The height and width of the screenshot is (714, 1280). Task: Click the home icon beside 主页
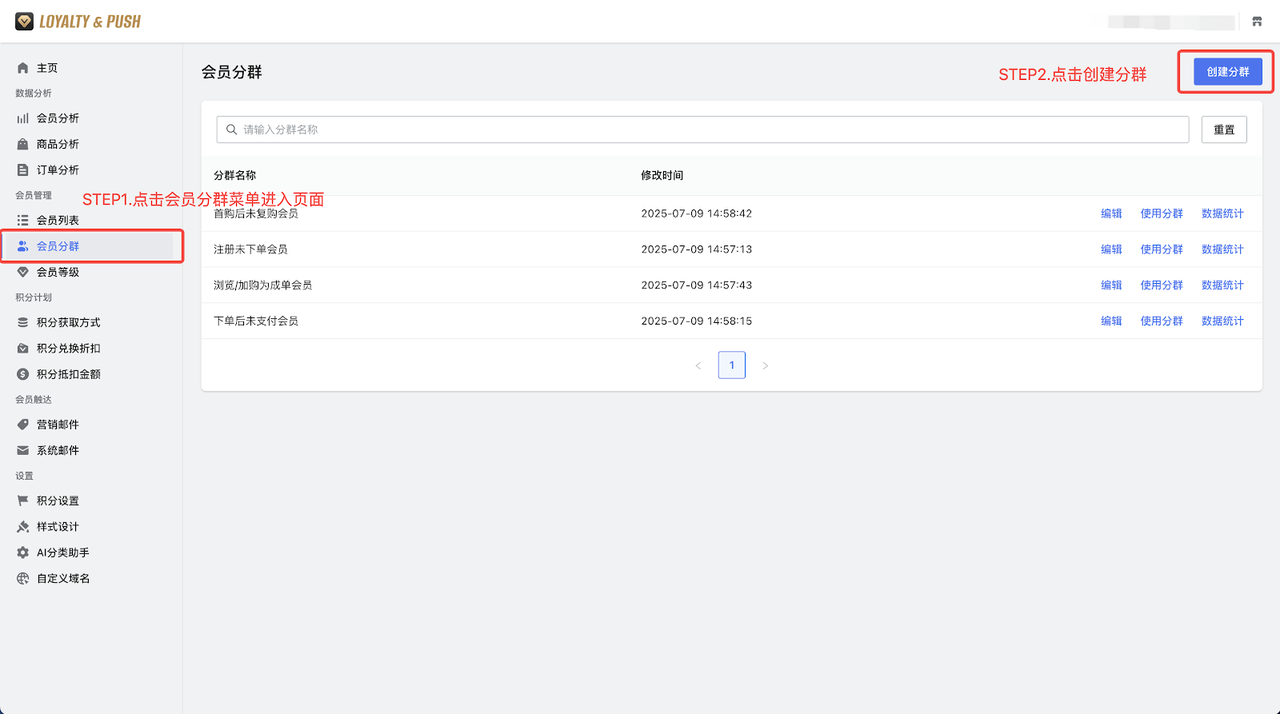click(23, 68)
